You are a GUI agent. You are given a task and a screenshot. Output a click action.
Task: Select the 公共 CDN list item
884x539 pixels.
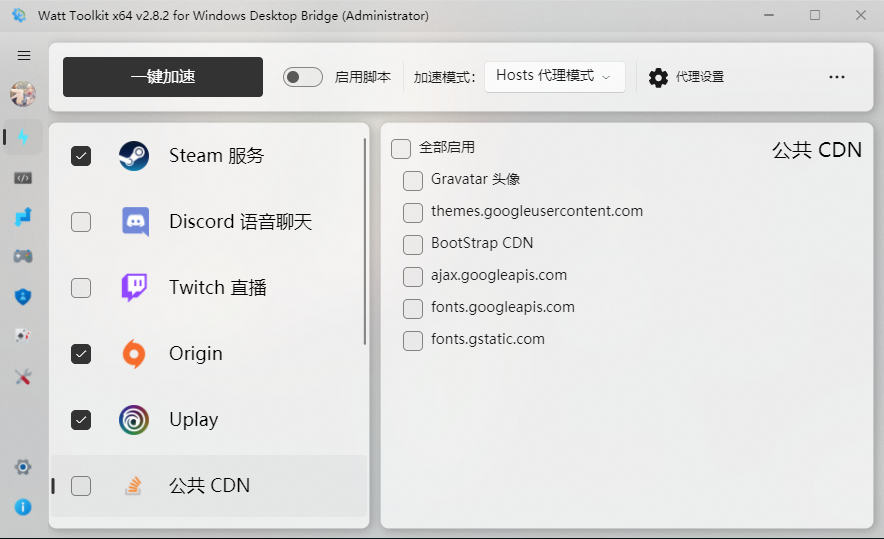209,486
